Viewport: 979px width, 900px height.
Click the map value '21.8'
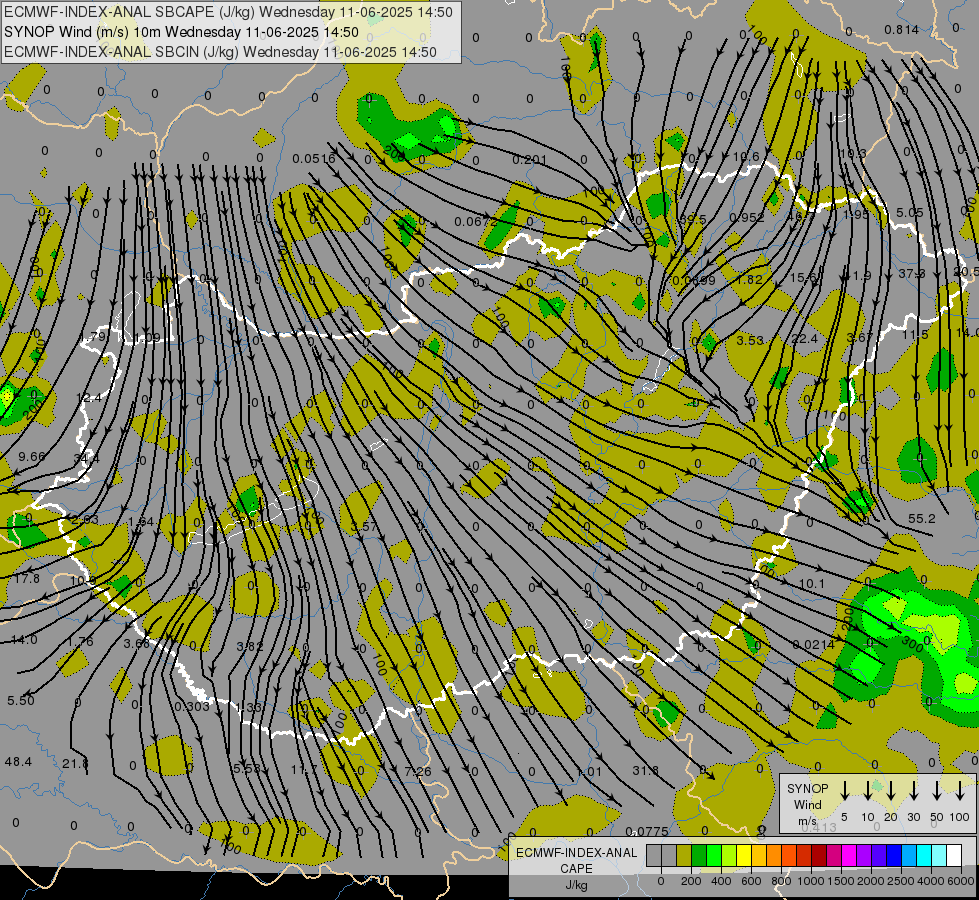coord(75,763)
